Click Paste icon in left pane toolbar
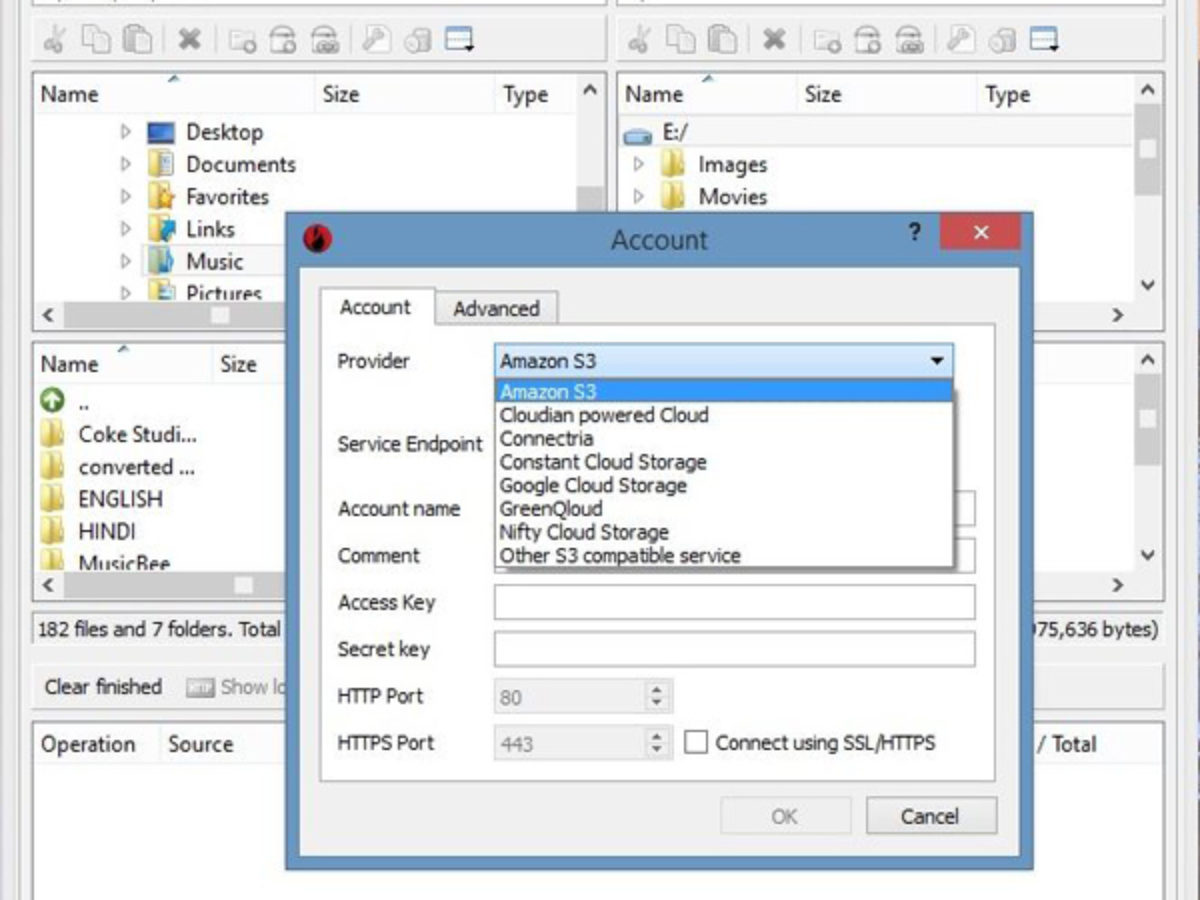Image resolution: width=1200 pixels, height=900 pixels. click(137, 39)
